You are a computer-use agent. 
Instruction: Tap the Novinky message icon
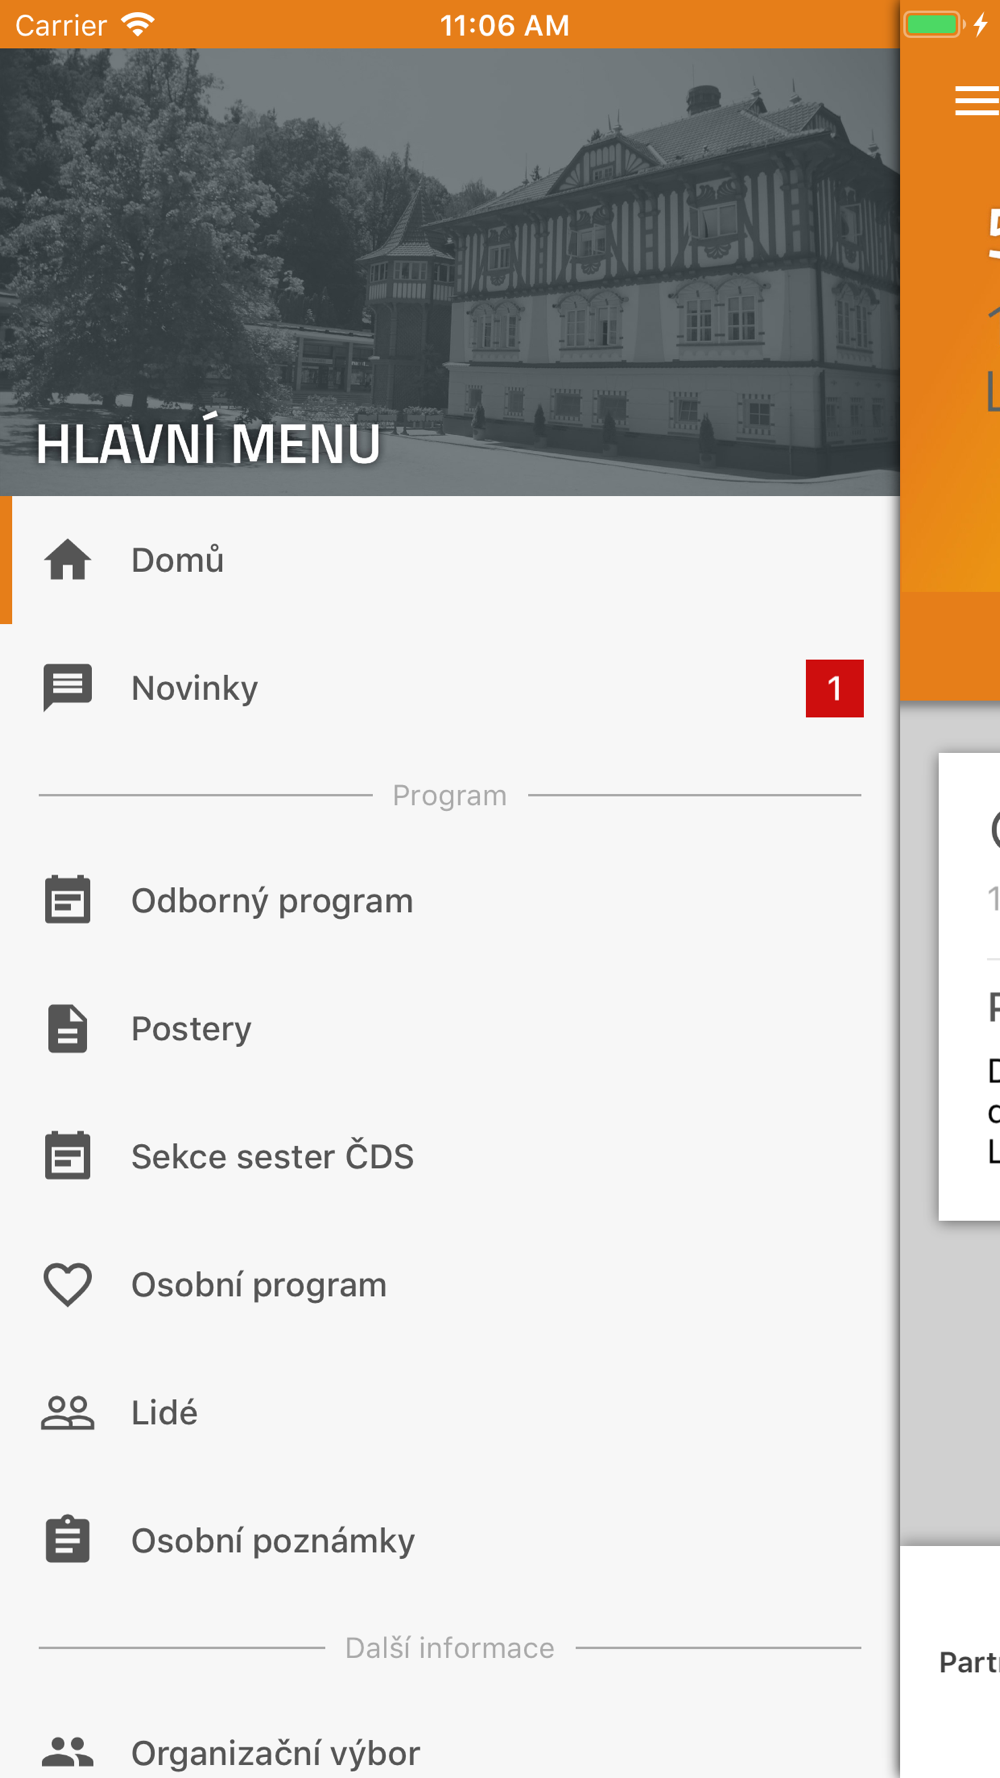point(68,688)
